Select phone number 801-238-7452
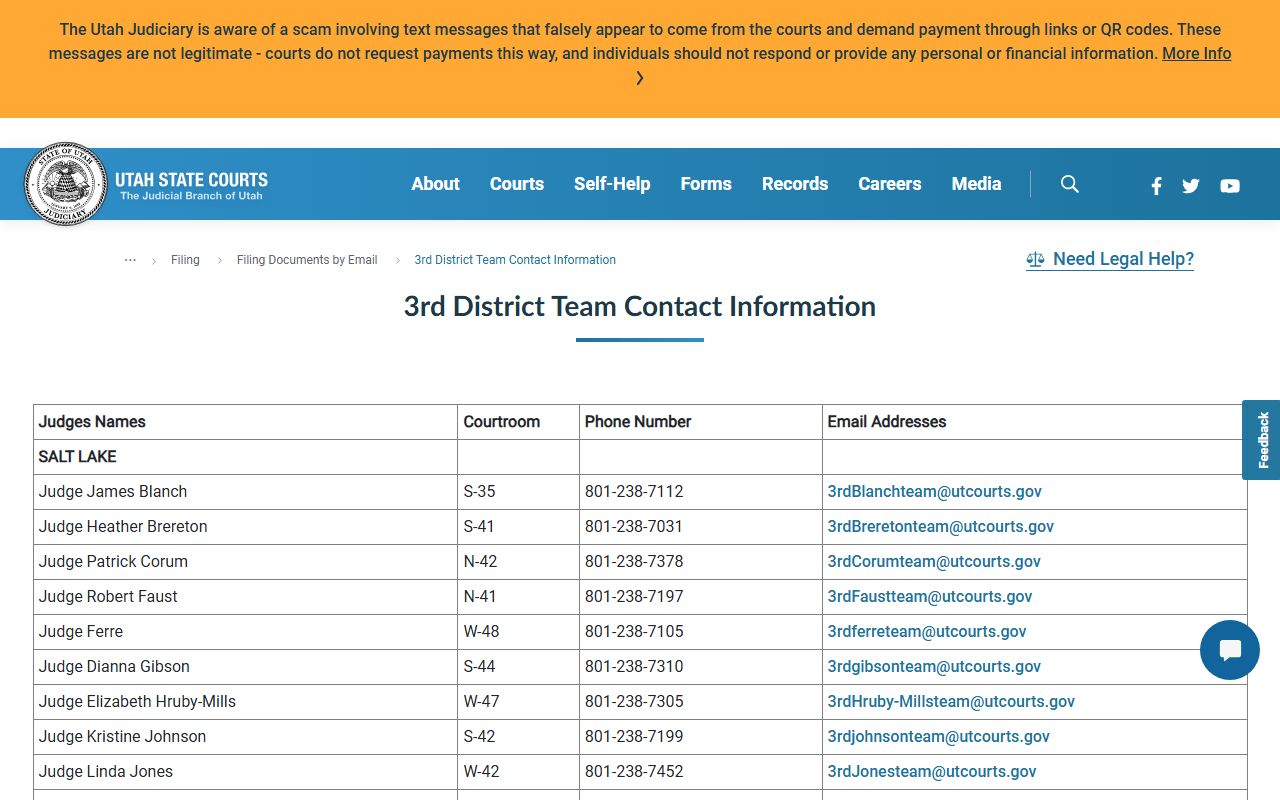 (701, 772)
